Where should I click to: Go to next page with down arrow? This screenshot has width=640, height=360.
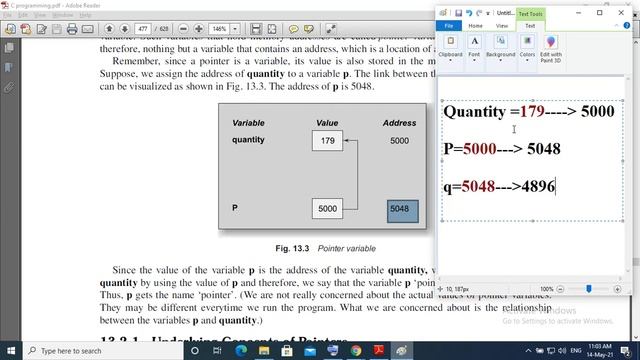[124, 29]
